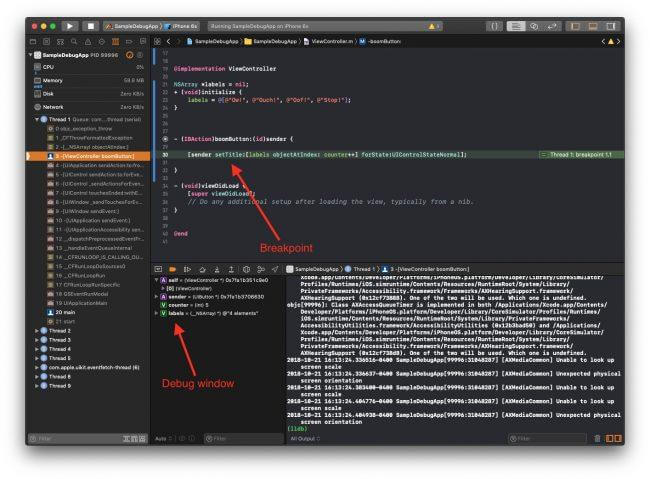
Task: Jump to the previous issue arrow
Action: pyautogui.click(x=603, y=41)
